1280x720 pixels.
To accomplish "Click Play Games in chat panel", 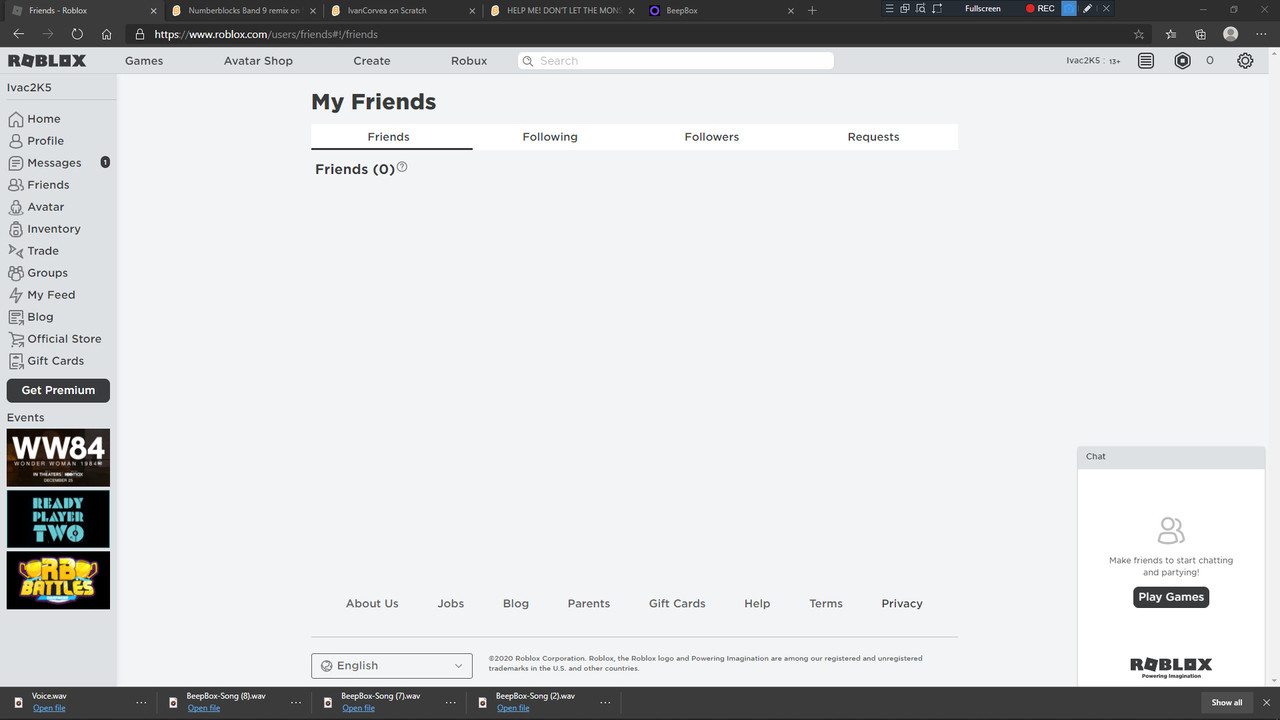I will pyautogui.click(x=1171, y=597).
